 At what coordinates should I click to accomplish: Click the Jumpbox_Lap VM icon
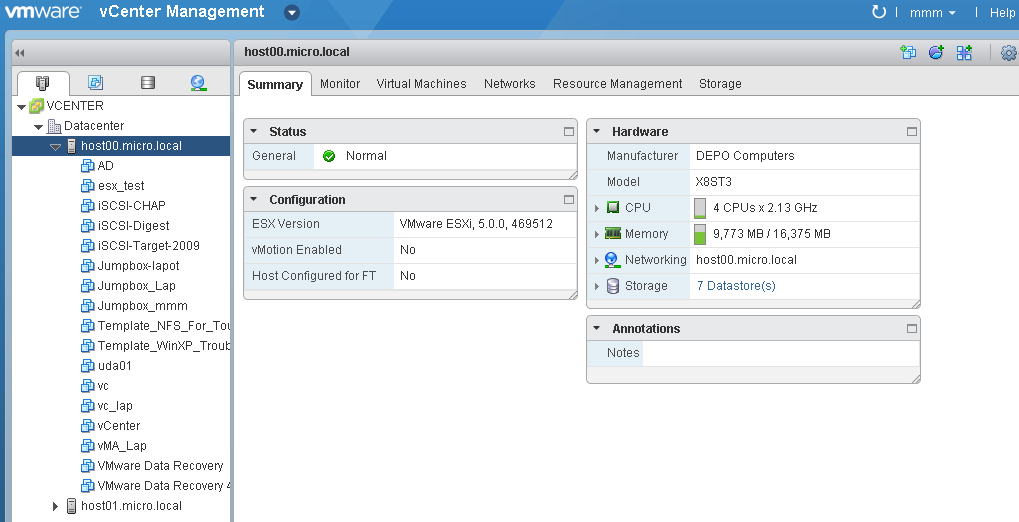[x=88, y=285]
